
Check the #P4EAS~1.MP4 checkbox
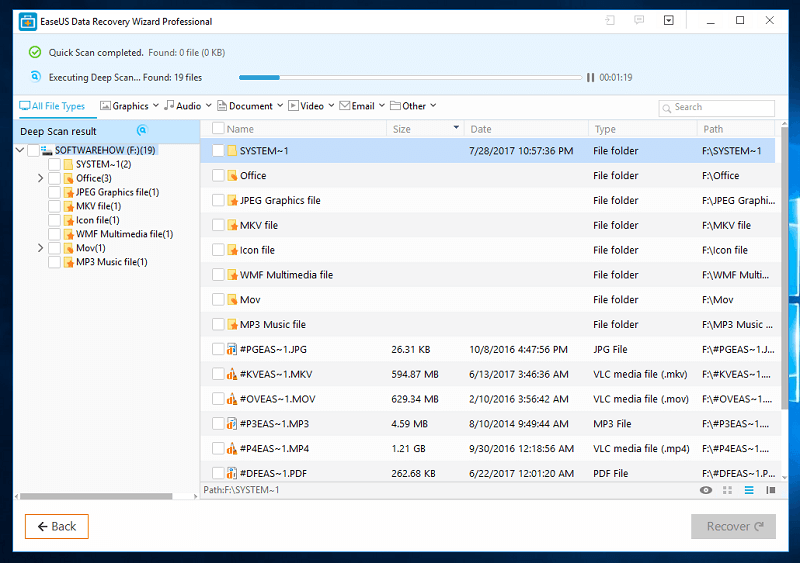coord(218,449)
